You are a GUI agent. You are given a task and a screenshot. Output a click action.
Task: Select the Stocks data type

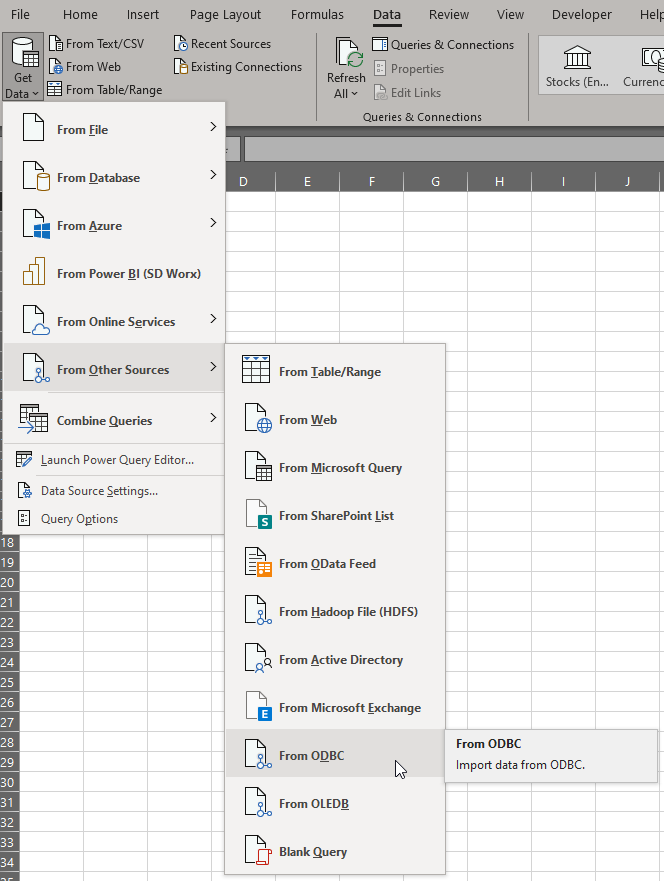tap(577, 66)
